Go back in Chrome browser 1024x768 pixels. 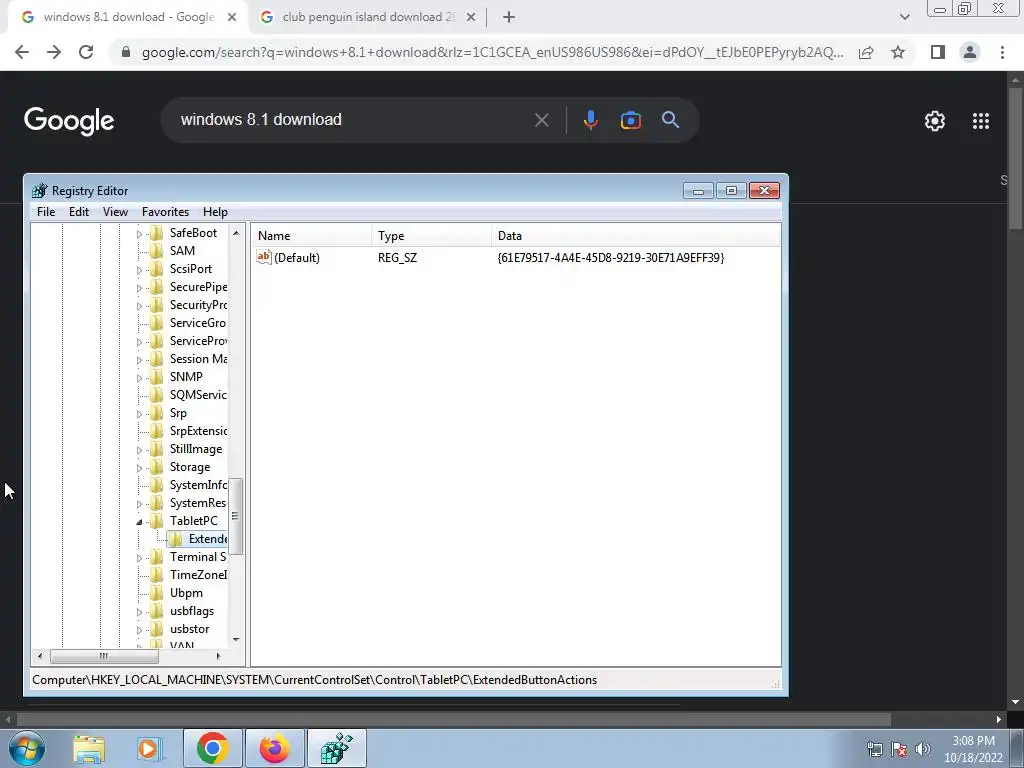click(22, 52)
